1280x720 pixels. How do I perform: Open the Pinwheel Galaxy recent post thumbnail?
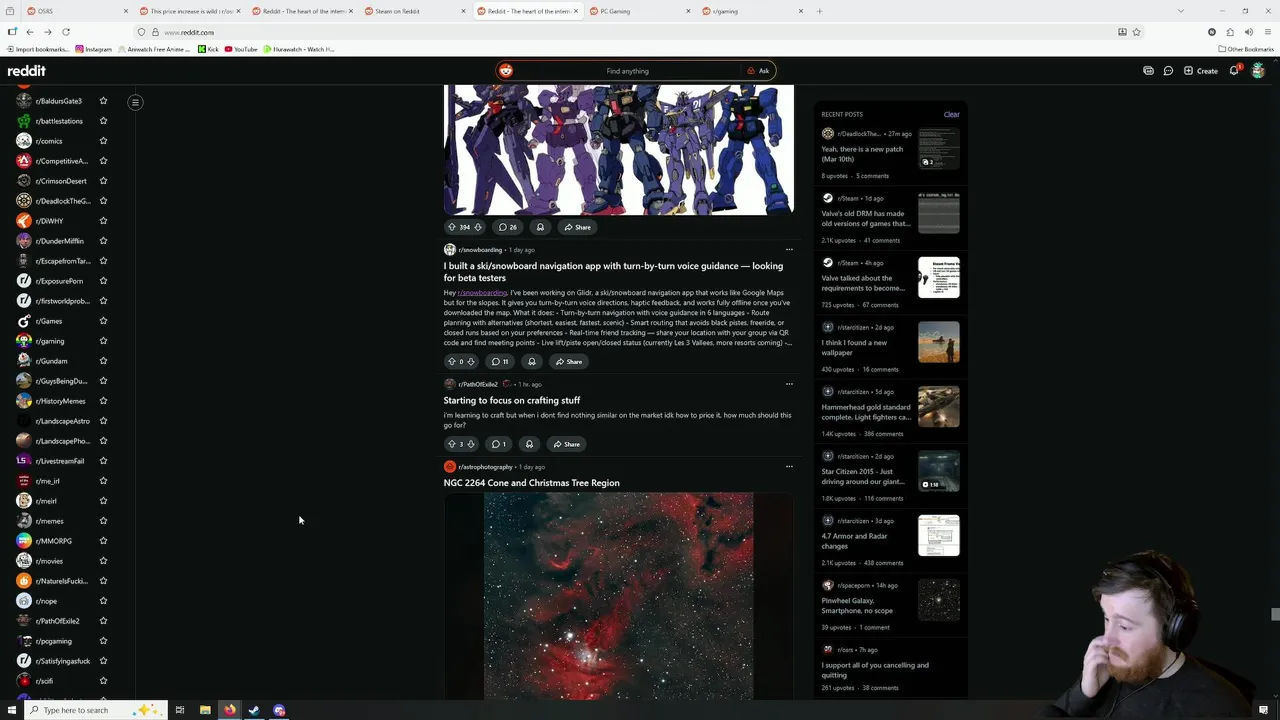coord(939,600)
